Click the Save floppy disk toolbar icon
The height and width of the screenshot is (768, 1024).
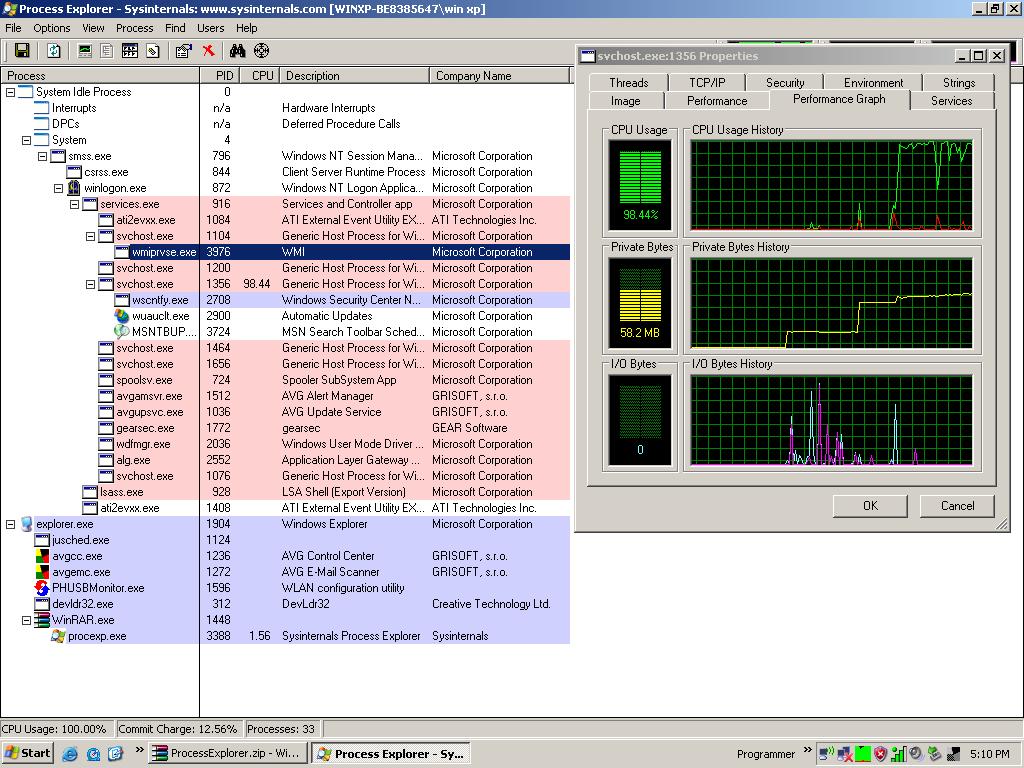(21, 51)
